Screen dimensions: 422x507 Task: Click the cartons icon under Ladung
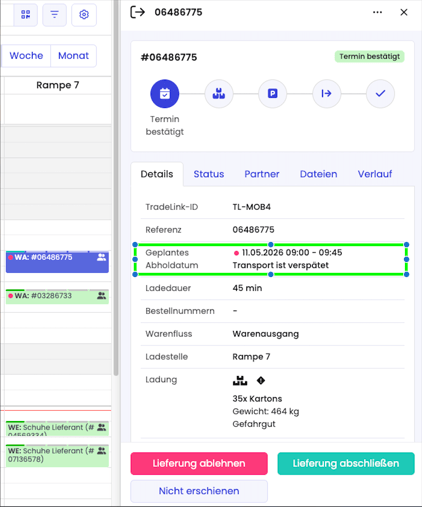pyautogui.click(x=240, y=380)
